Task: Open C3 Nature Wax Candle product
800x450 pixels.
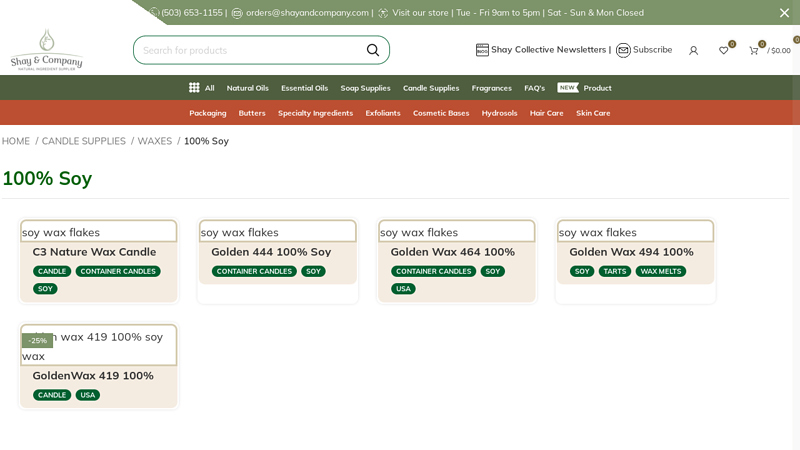Action: [x=94, y=252]
